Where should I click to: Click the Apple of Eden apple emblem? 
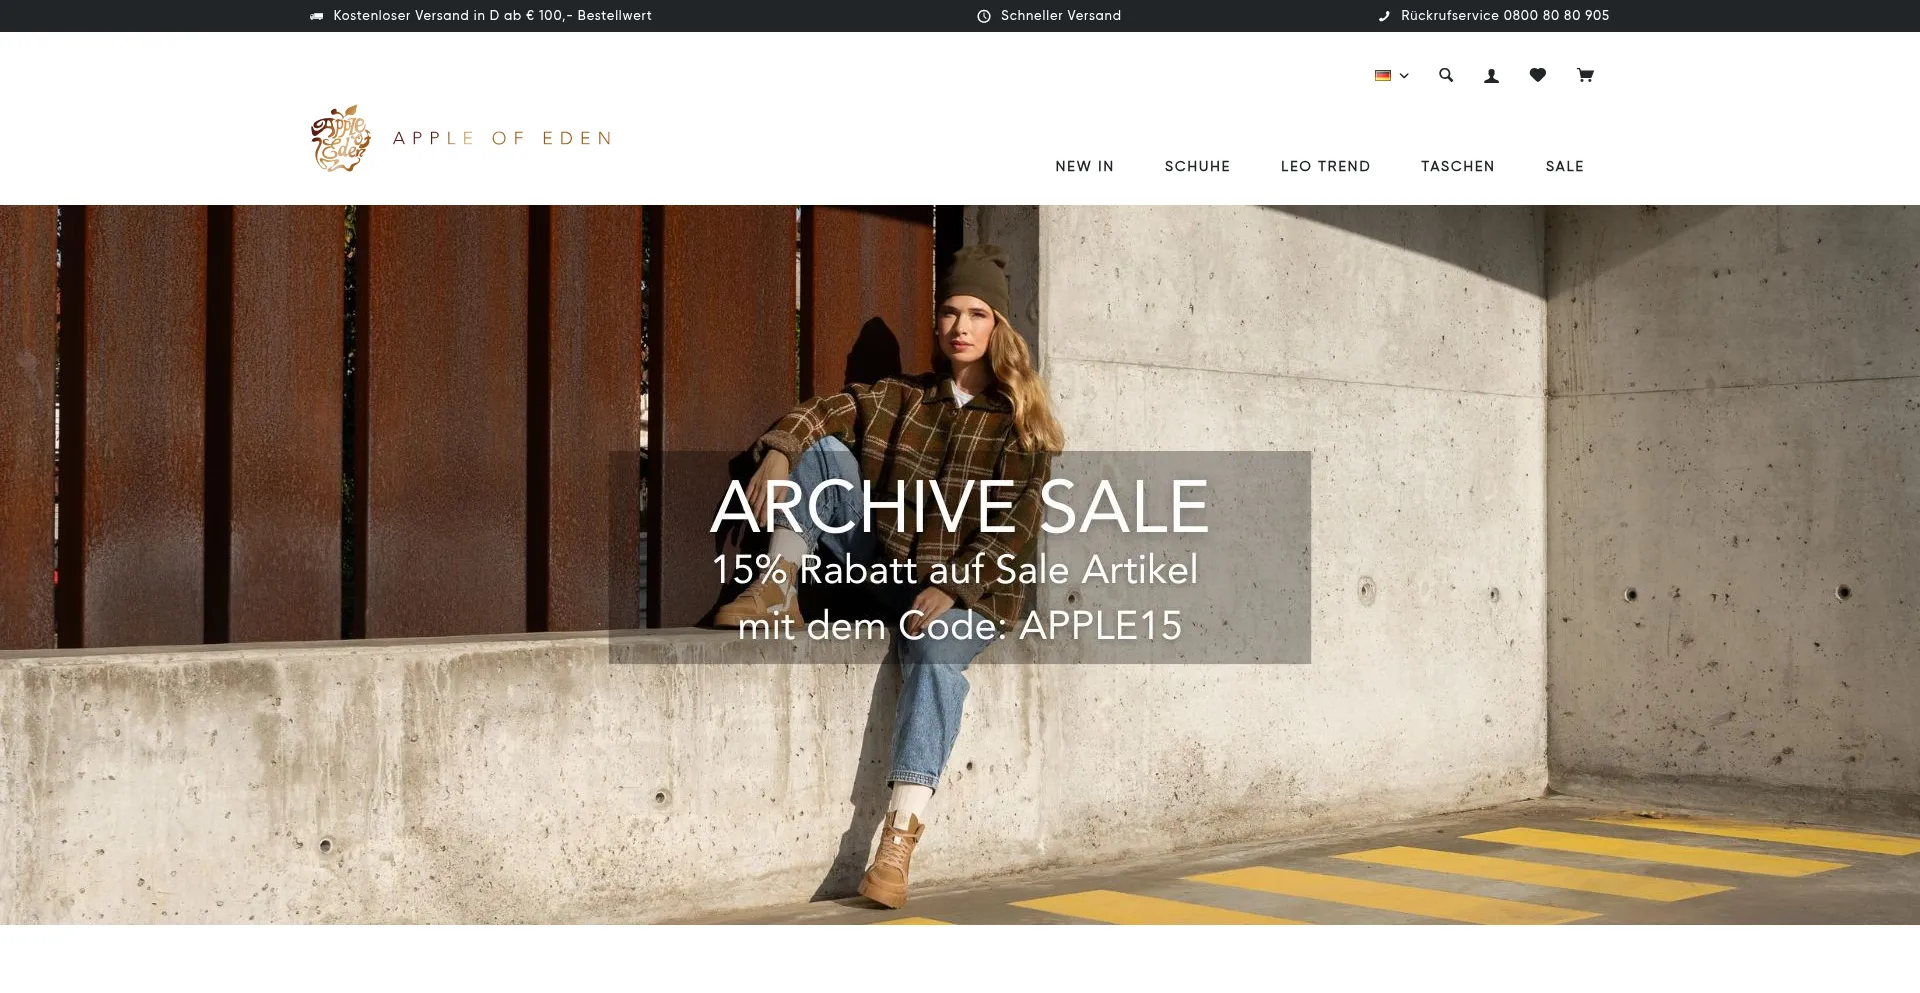point(340,139)
